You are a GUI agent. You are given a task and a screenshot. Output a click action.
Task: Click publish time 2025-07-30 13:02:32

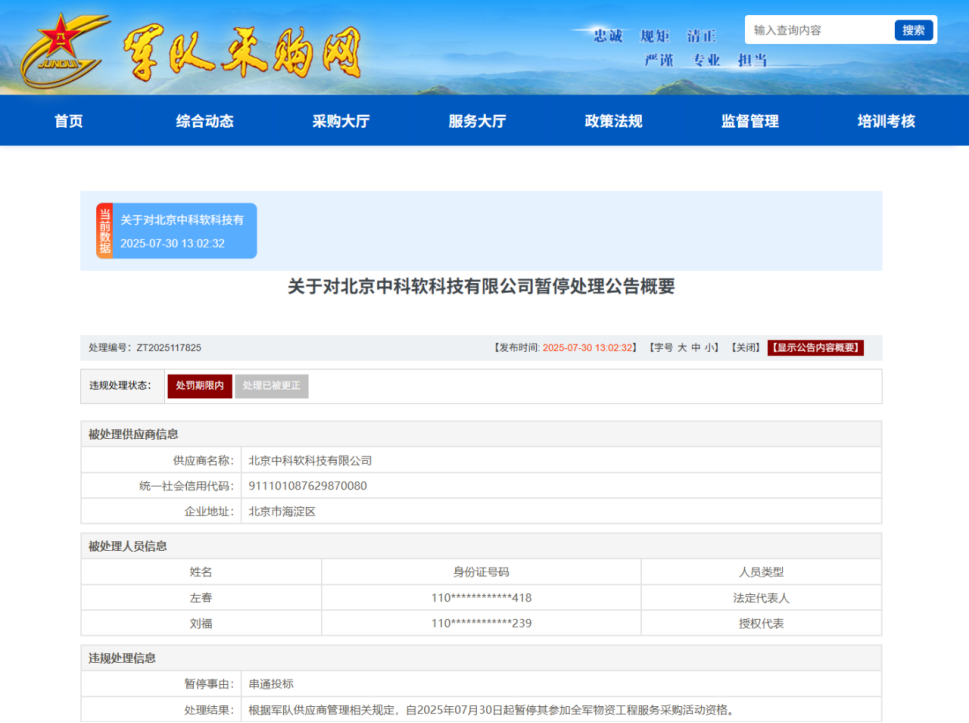point(588,348)
